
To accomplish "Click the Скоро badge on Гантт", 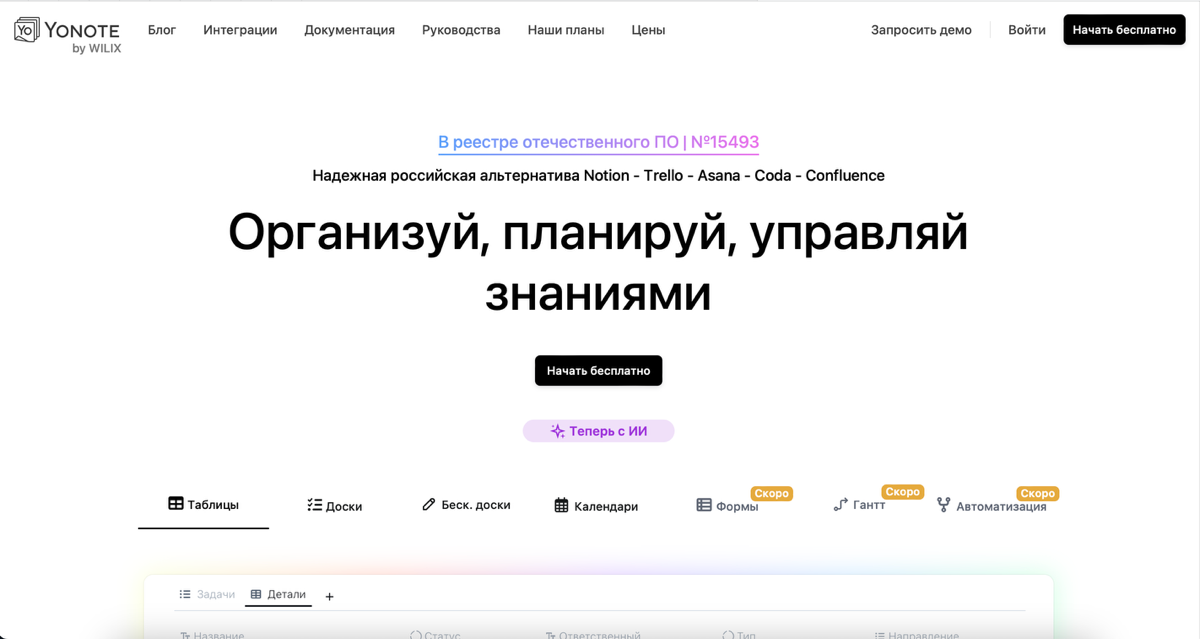I will [902, 492].
